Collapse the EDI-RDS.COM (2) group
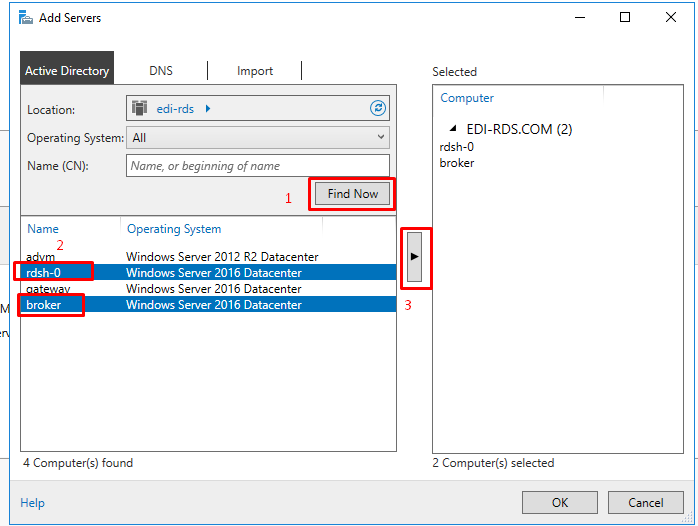 click(x=453, y=129)
